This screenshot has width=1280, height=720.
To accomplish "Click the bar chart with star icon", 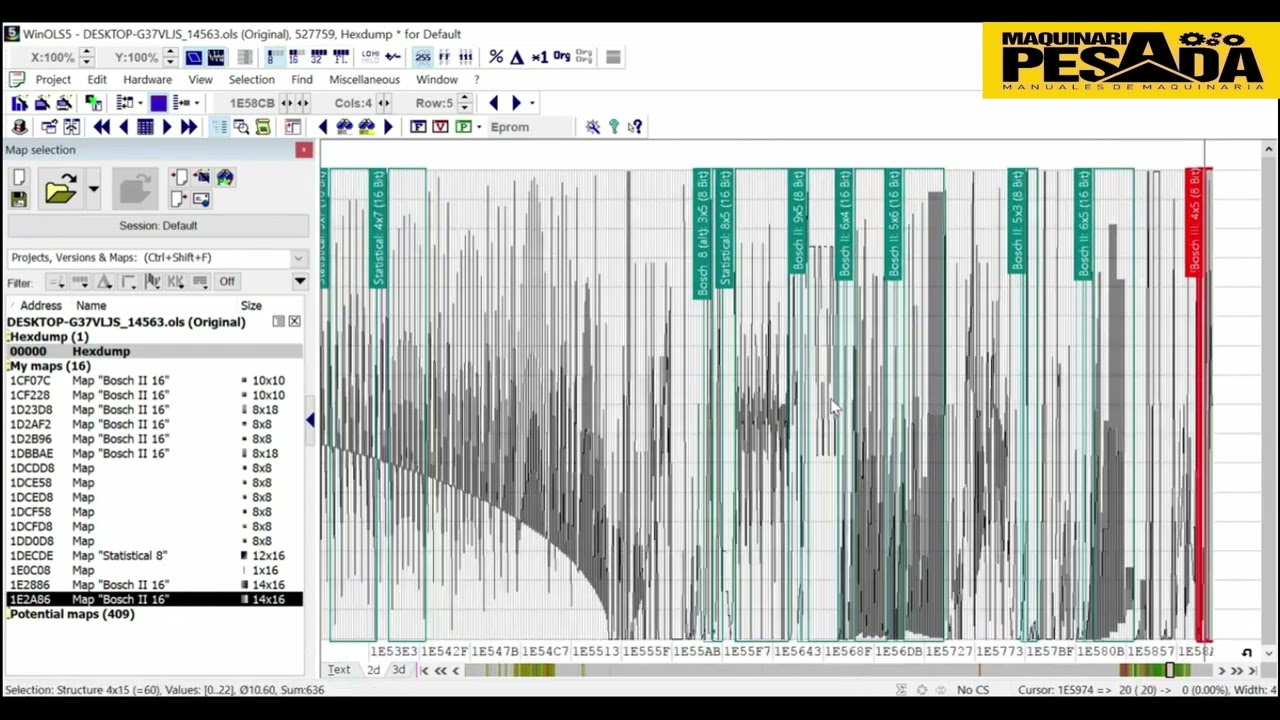I will (19, 103).
